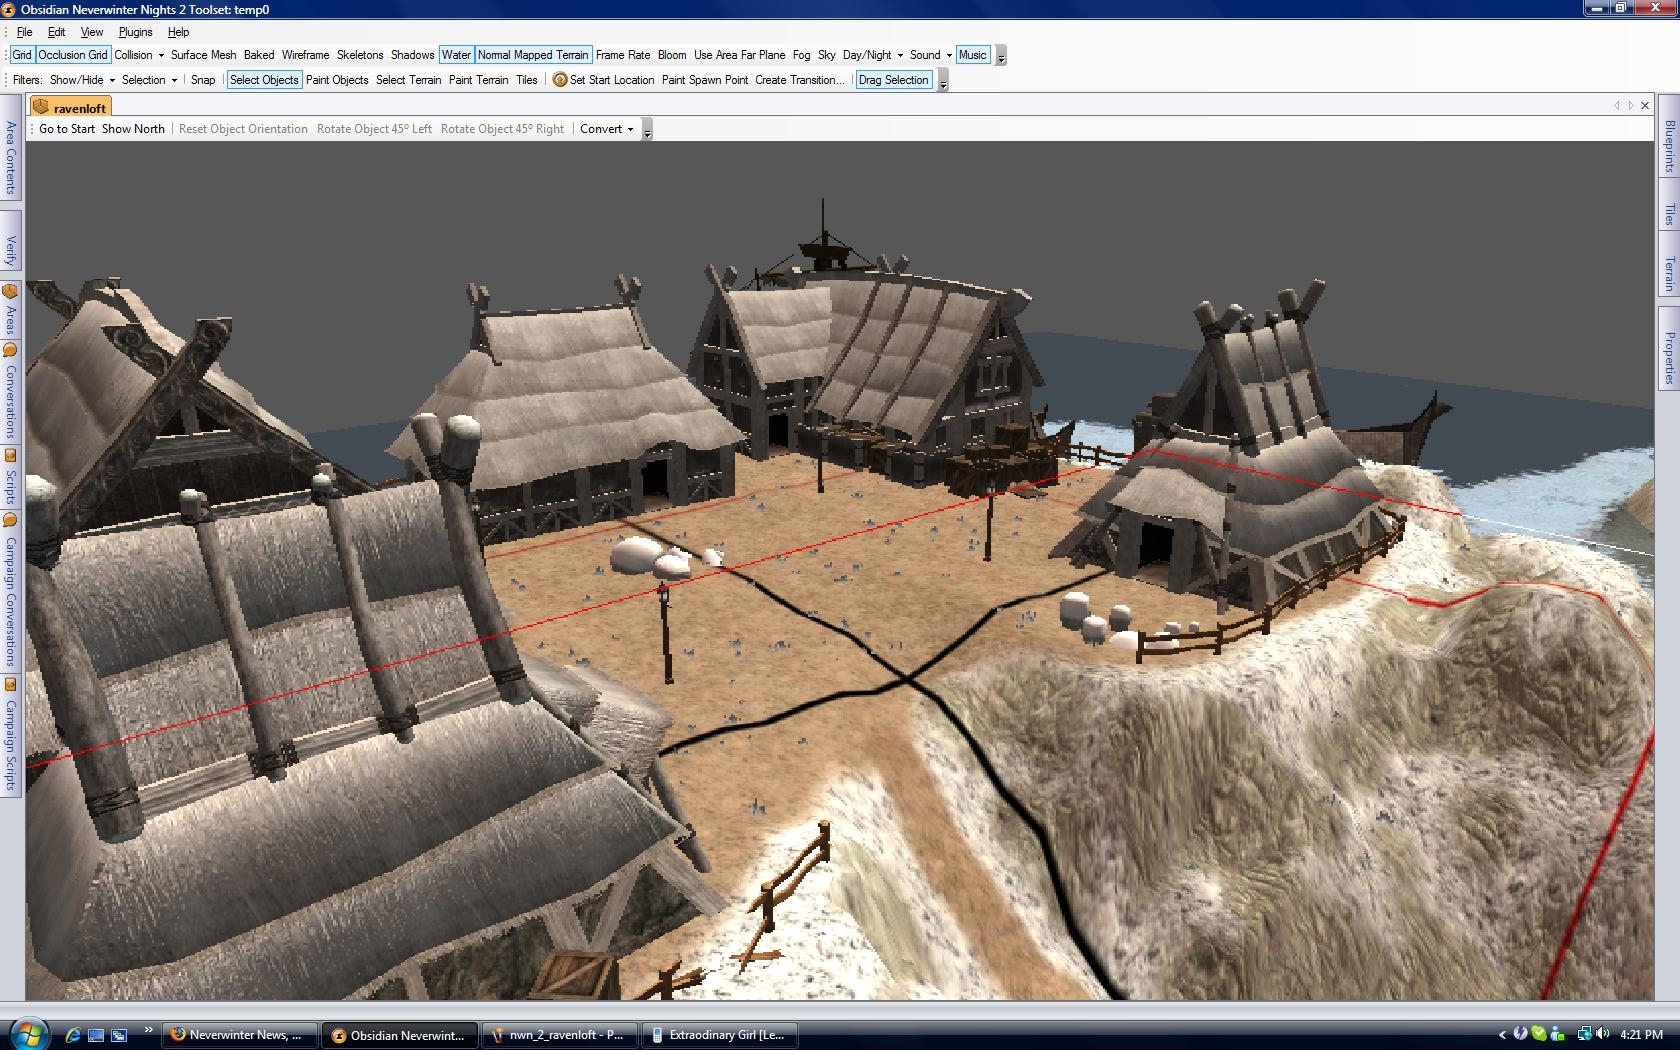Open the Scripts sidebar panel icon
The image size is (1680, 1050).
click(10, 456)
